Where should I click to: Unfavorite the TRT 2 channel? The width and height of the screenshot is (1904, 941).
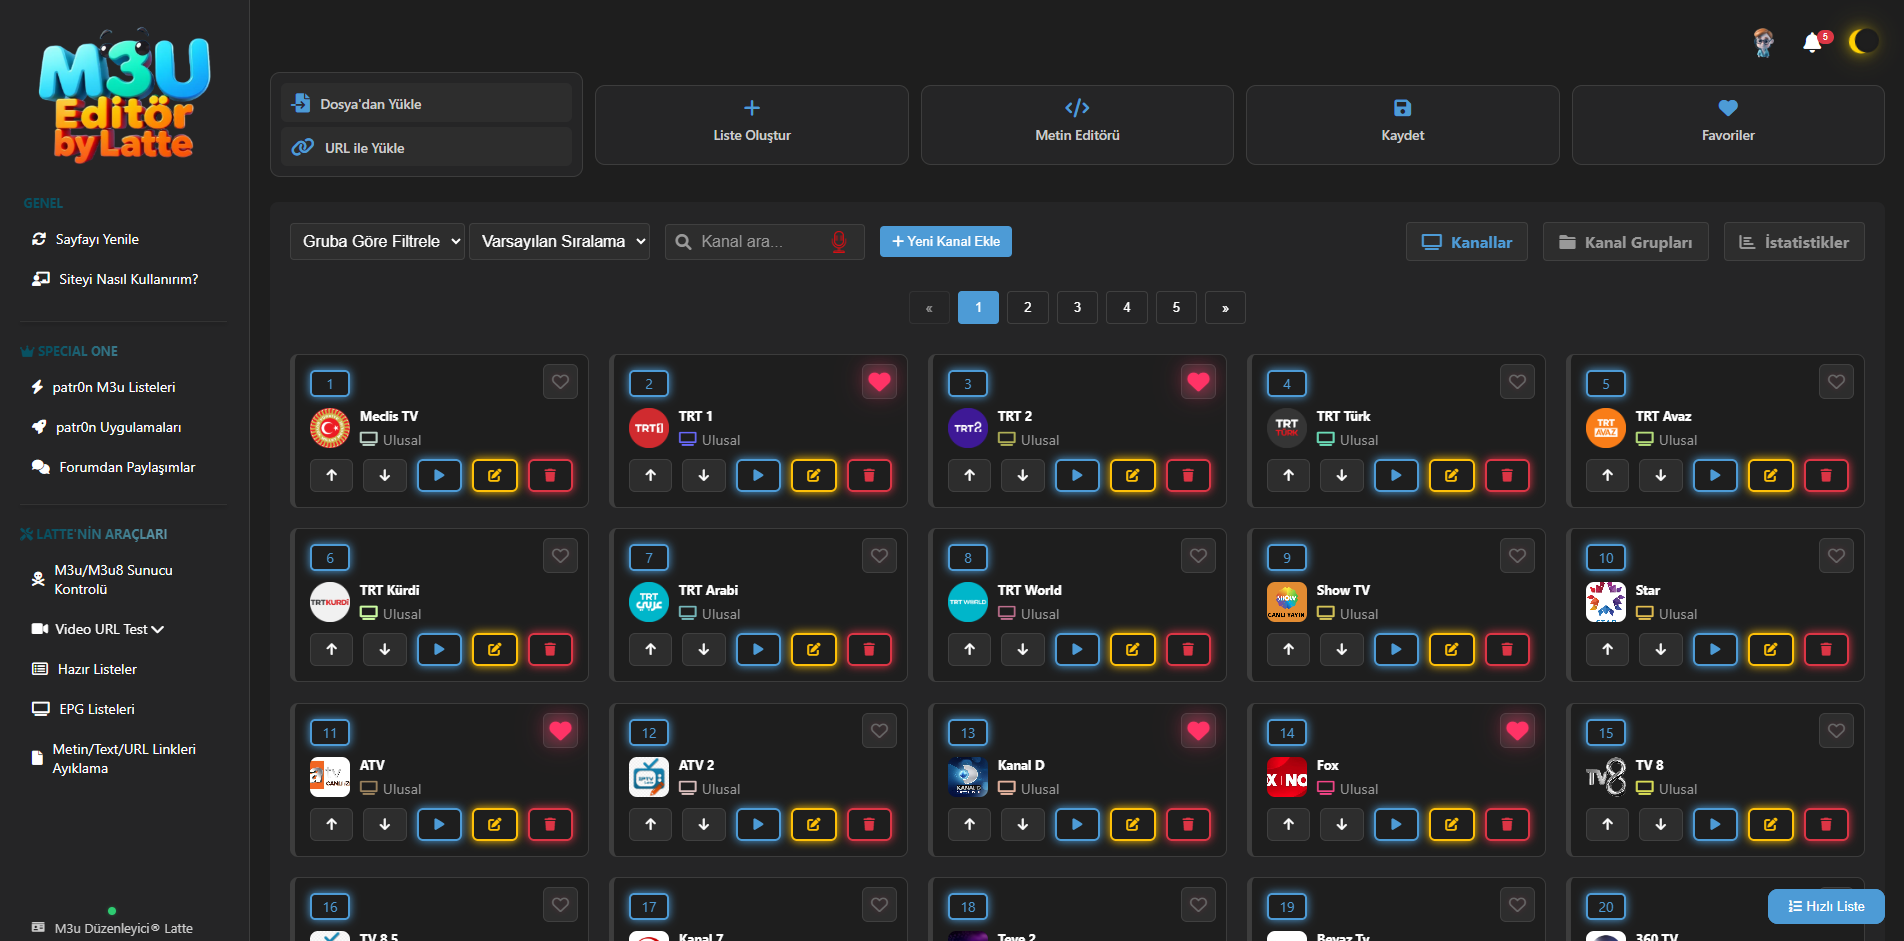point(1198,381)
